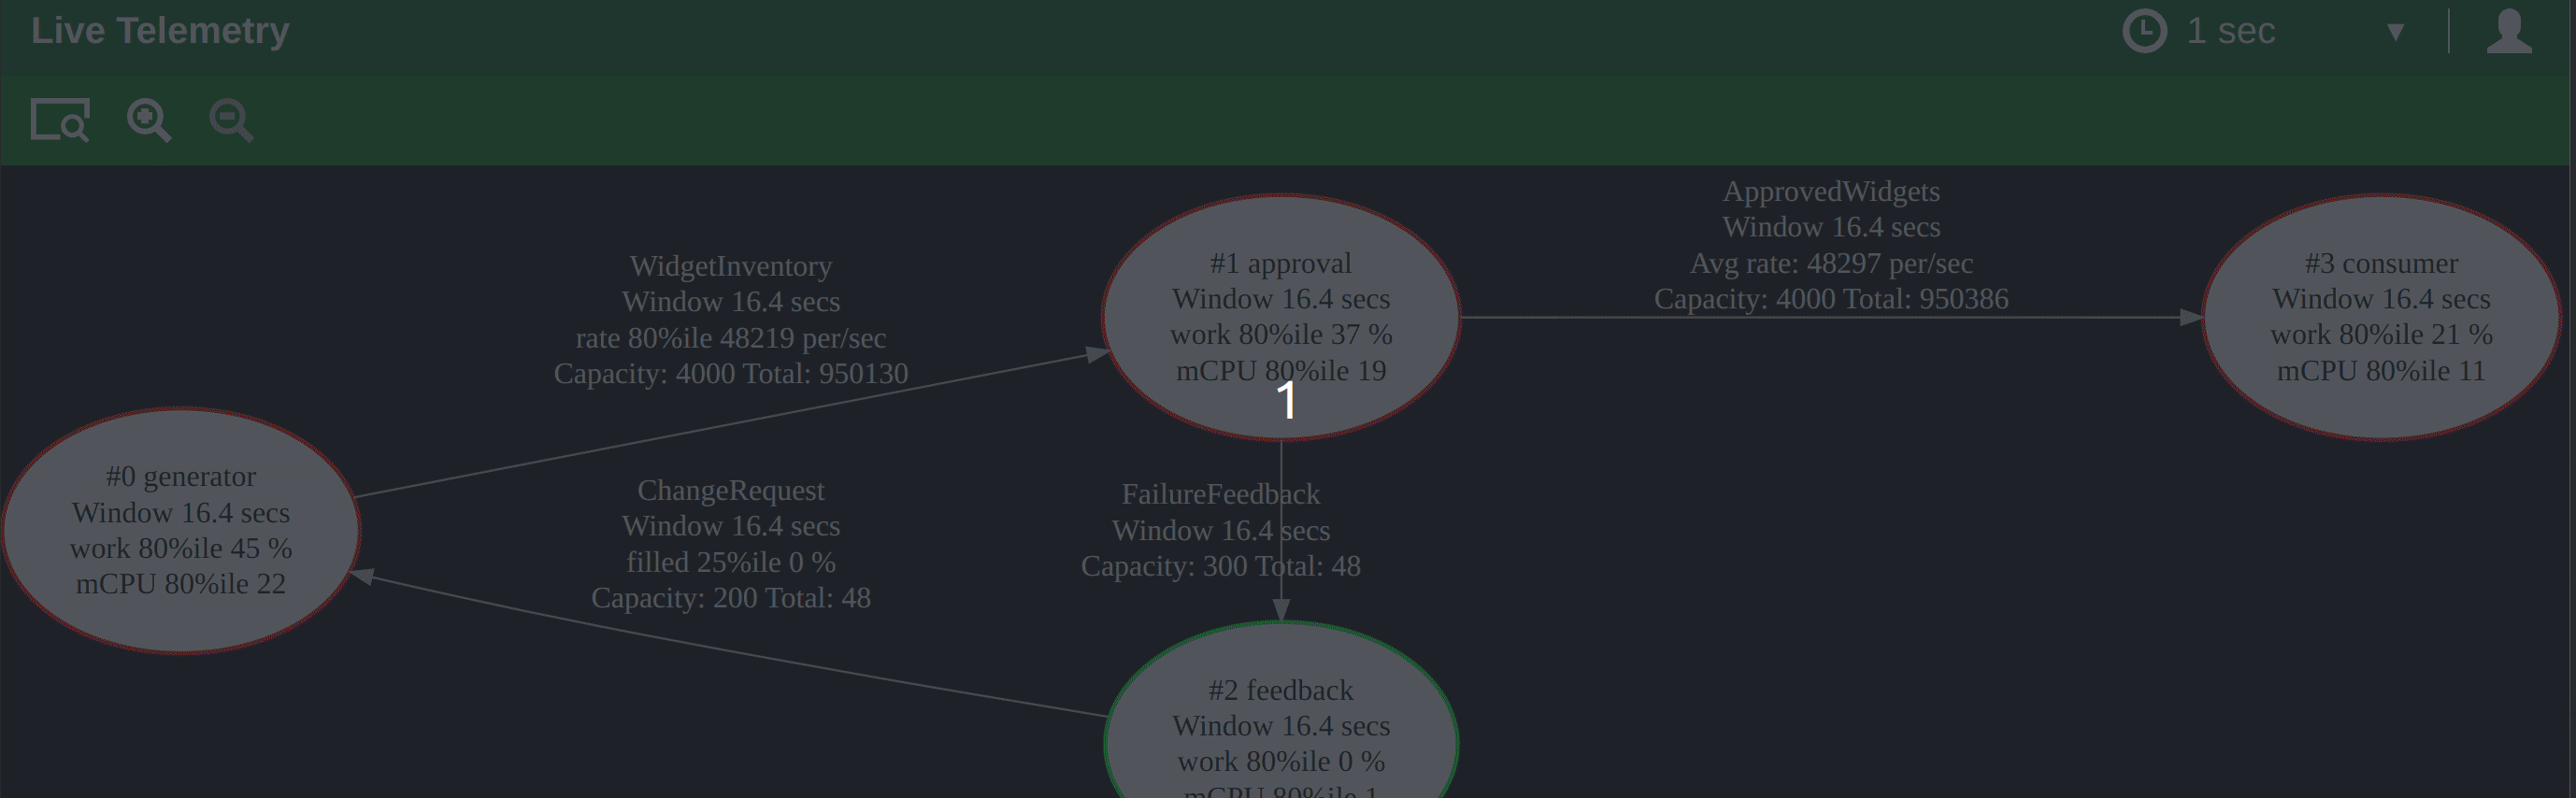Click the zoom-to-fit icon in toolbar
The height and width of the screenshot is (798, 2576).
60,120
